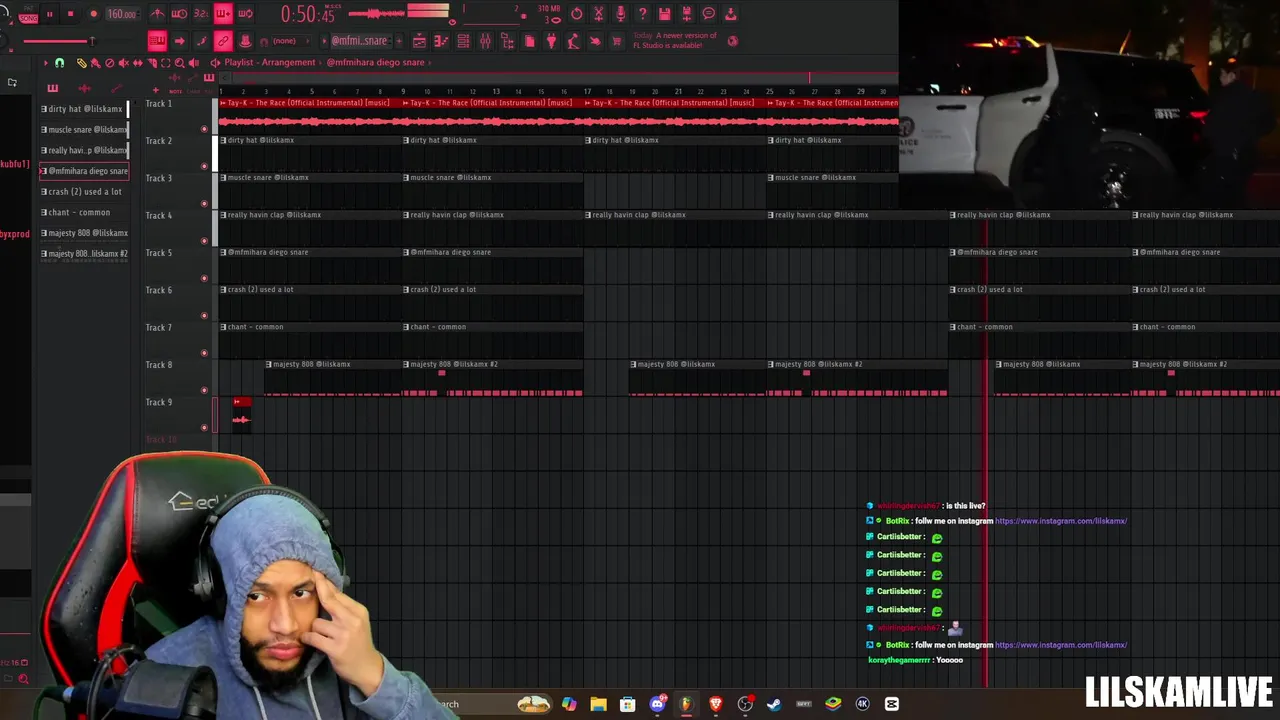The width and height of the screenshot is (1280, 720).
Task: Select crash (2) used a lot in list
Action: coord(84,192)
